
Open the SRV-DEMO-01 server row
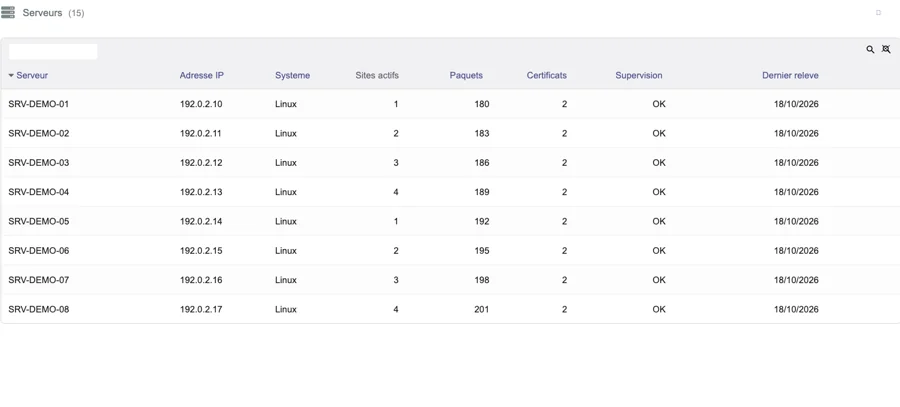[x=450, y=104]
